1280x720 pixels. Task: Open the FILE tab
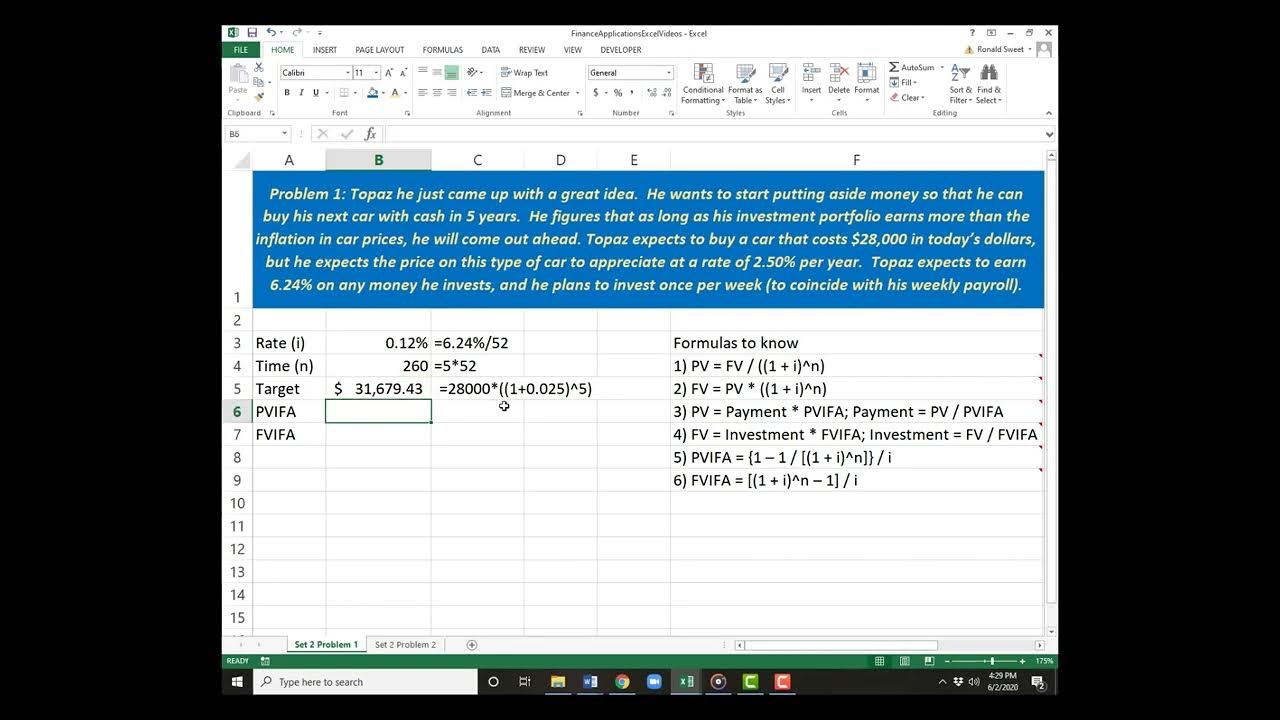(x=241, y=49)
